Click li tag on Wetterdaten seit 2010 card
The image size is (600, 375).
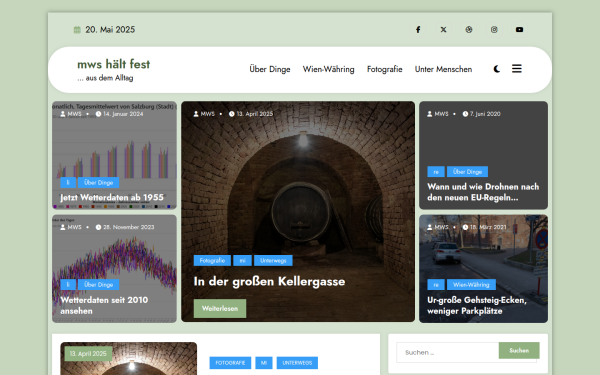(68, 285)
